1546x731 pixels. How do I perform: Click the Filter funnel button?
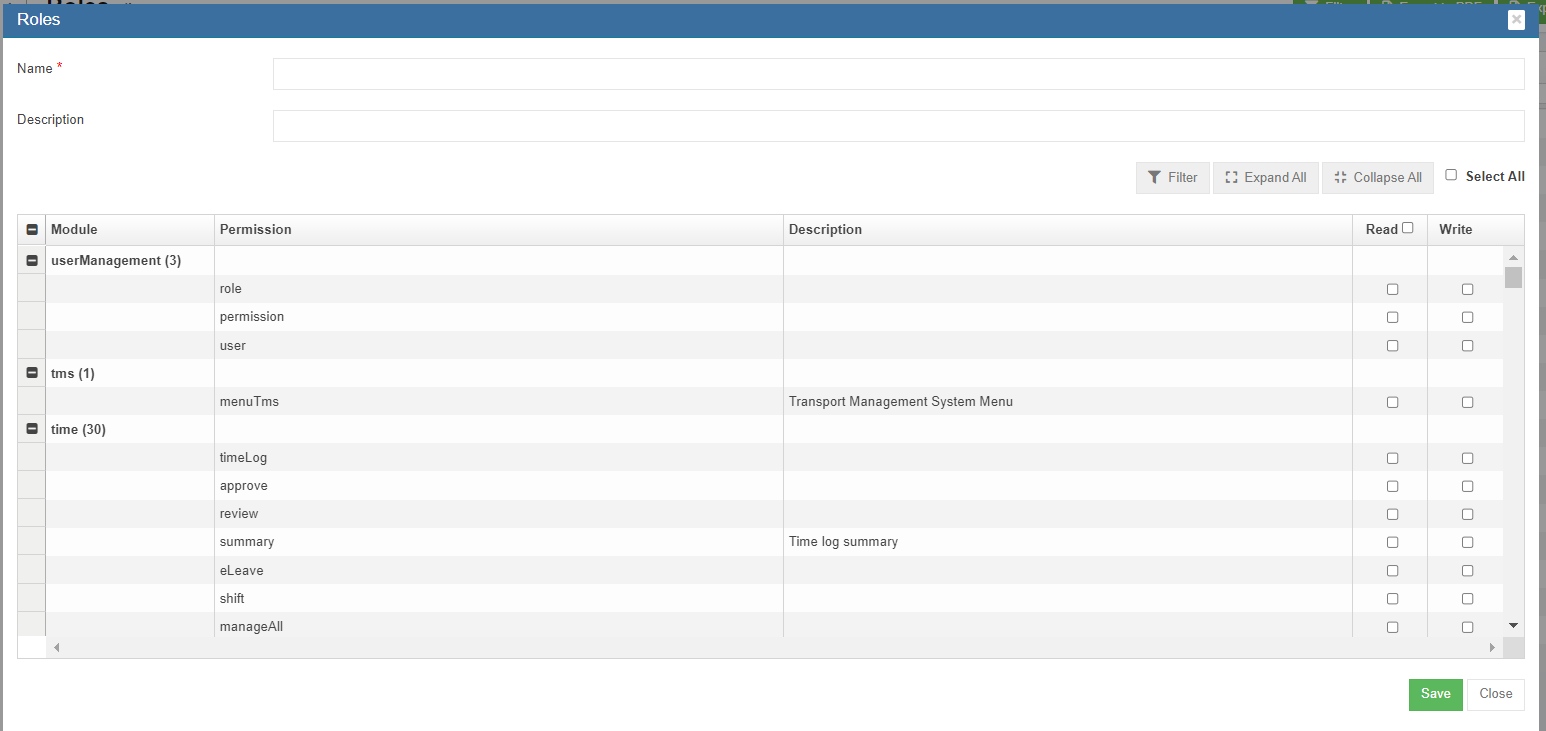coord(1172,177)
